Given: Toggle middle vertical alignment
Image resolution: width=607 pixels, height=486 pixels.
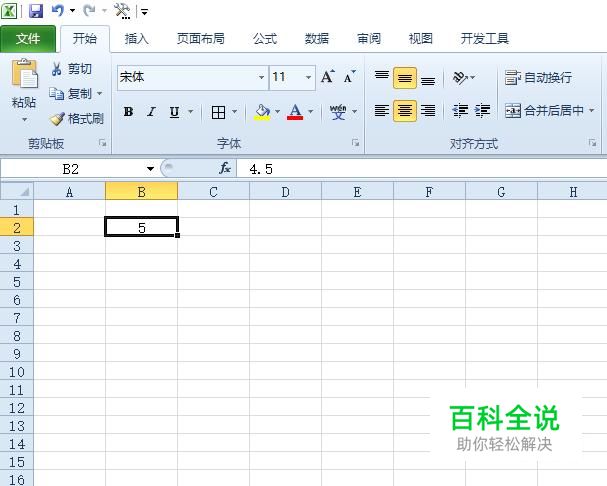Looking at the screenshot, I should 405,78.
